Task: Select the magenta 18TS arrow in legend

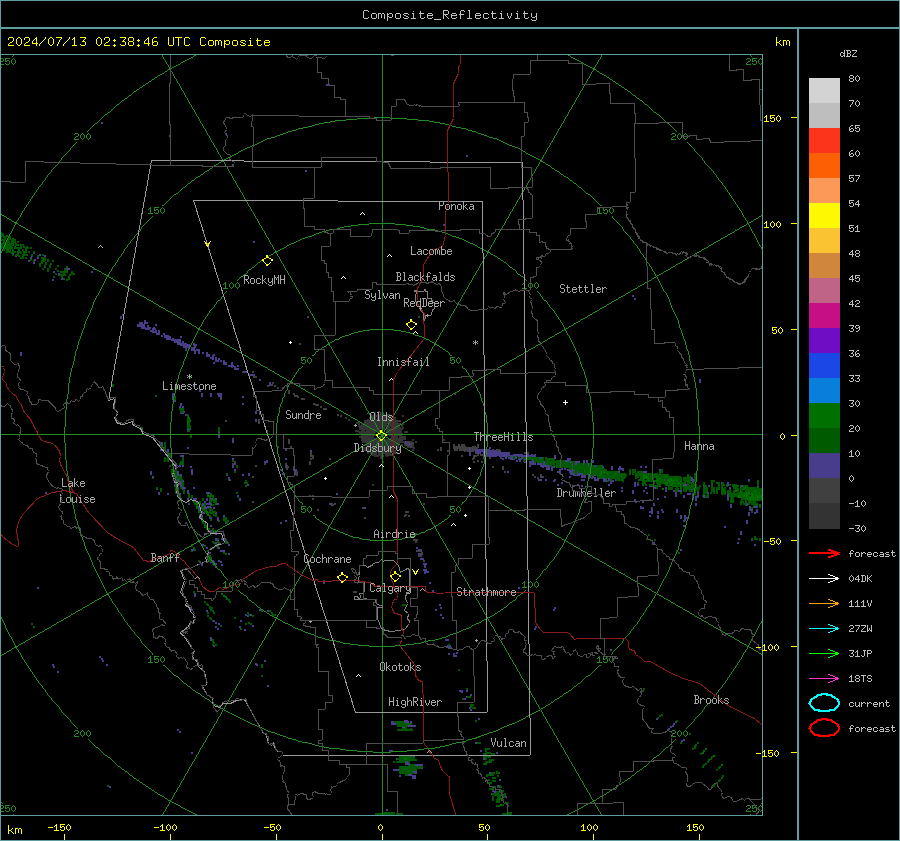Action: click(824, 679)
